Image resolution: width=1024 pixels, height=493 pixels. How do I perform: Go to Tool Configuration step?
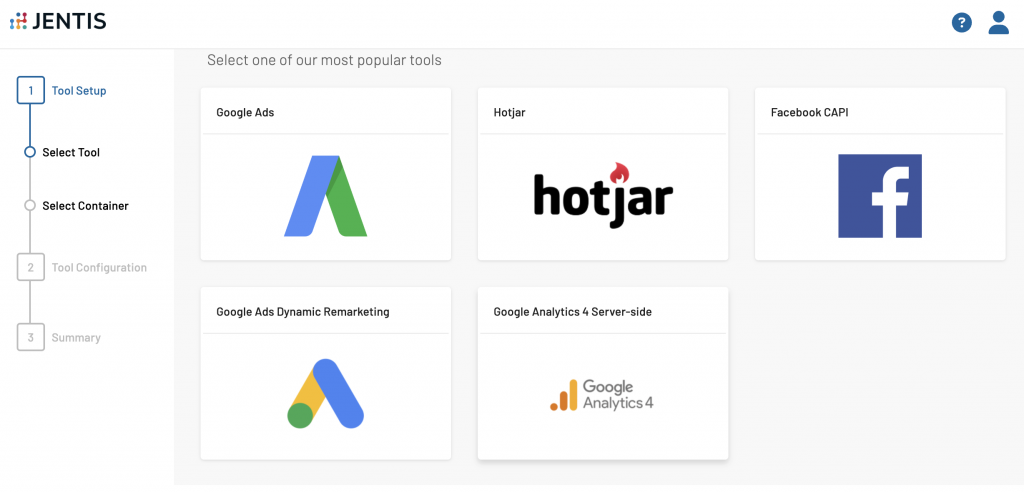tap(99, 268)
